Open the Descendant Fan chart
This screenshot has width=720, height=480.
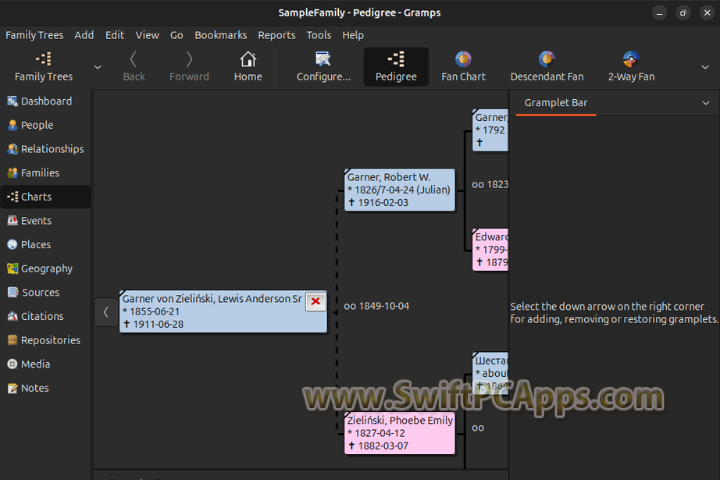click(547, 67)
